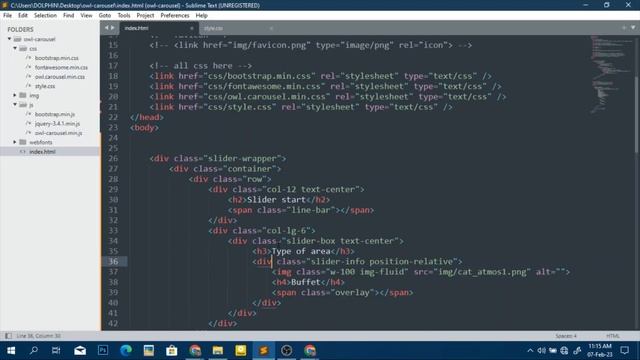Open owl-carousel.min.js in sidebar
Screen dimensions: 640x360
[x=58, y=133]
